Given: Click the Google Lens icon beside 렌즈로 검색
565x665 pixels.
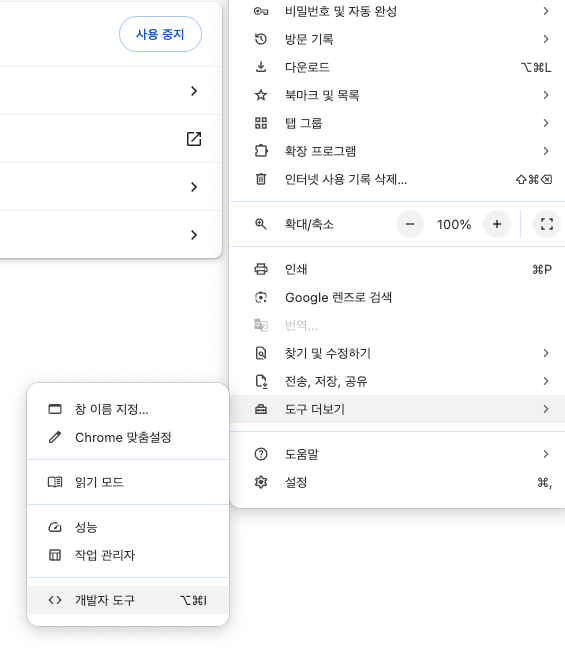Looking at the screenshot, I should point(261,297).
